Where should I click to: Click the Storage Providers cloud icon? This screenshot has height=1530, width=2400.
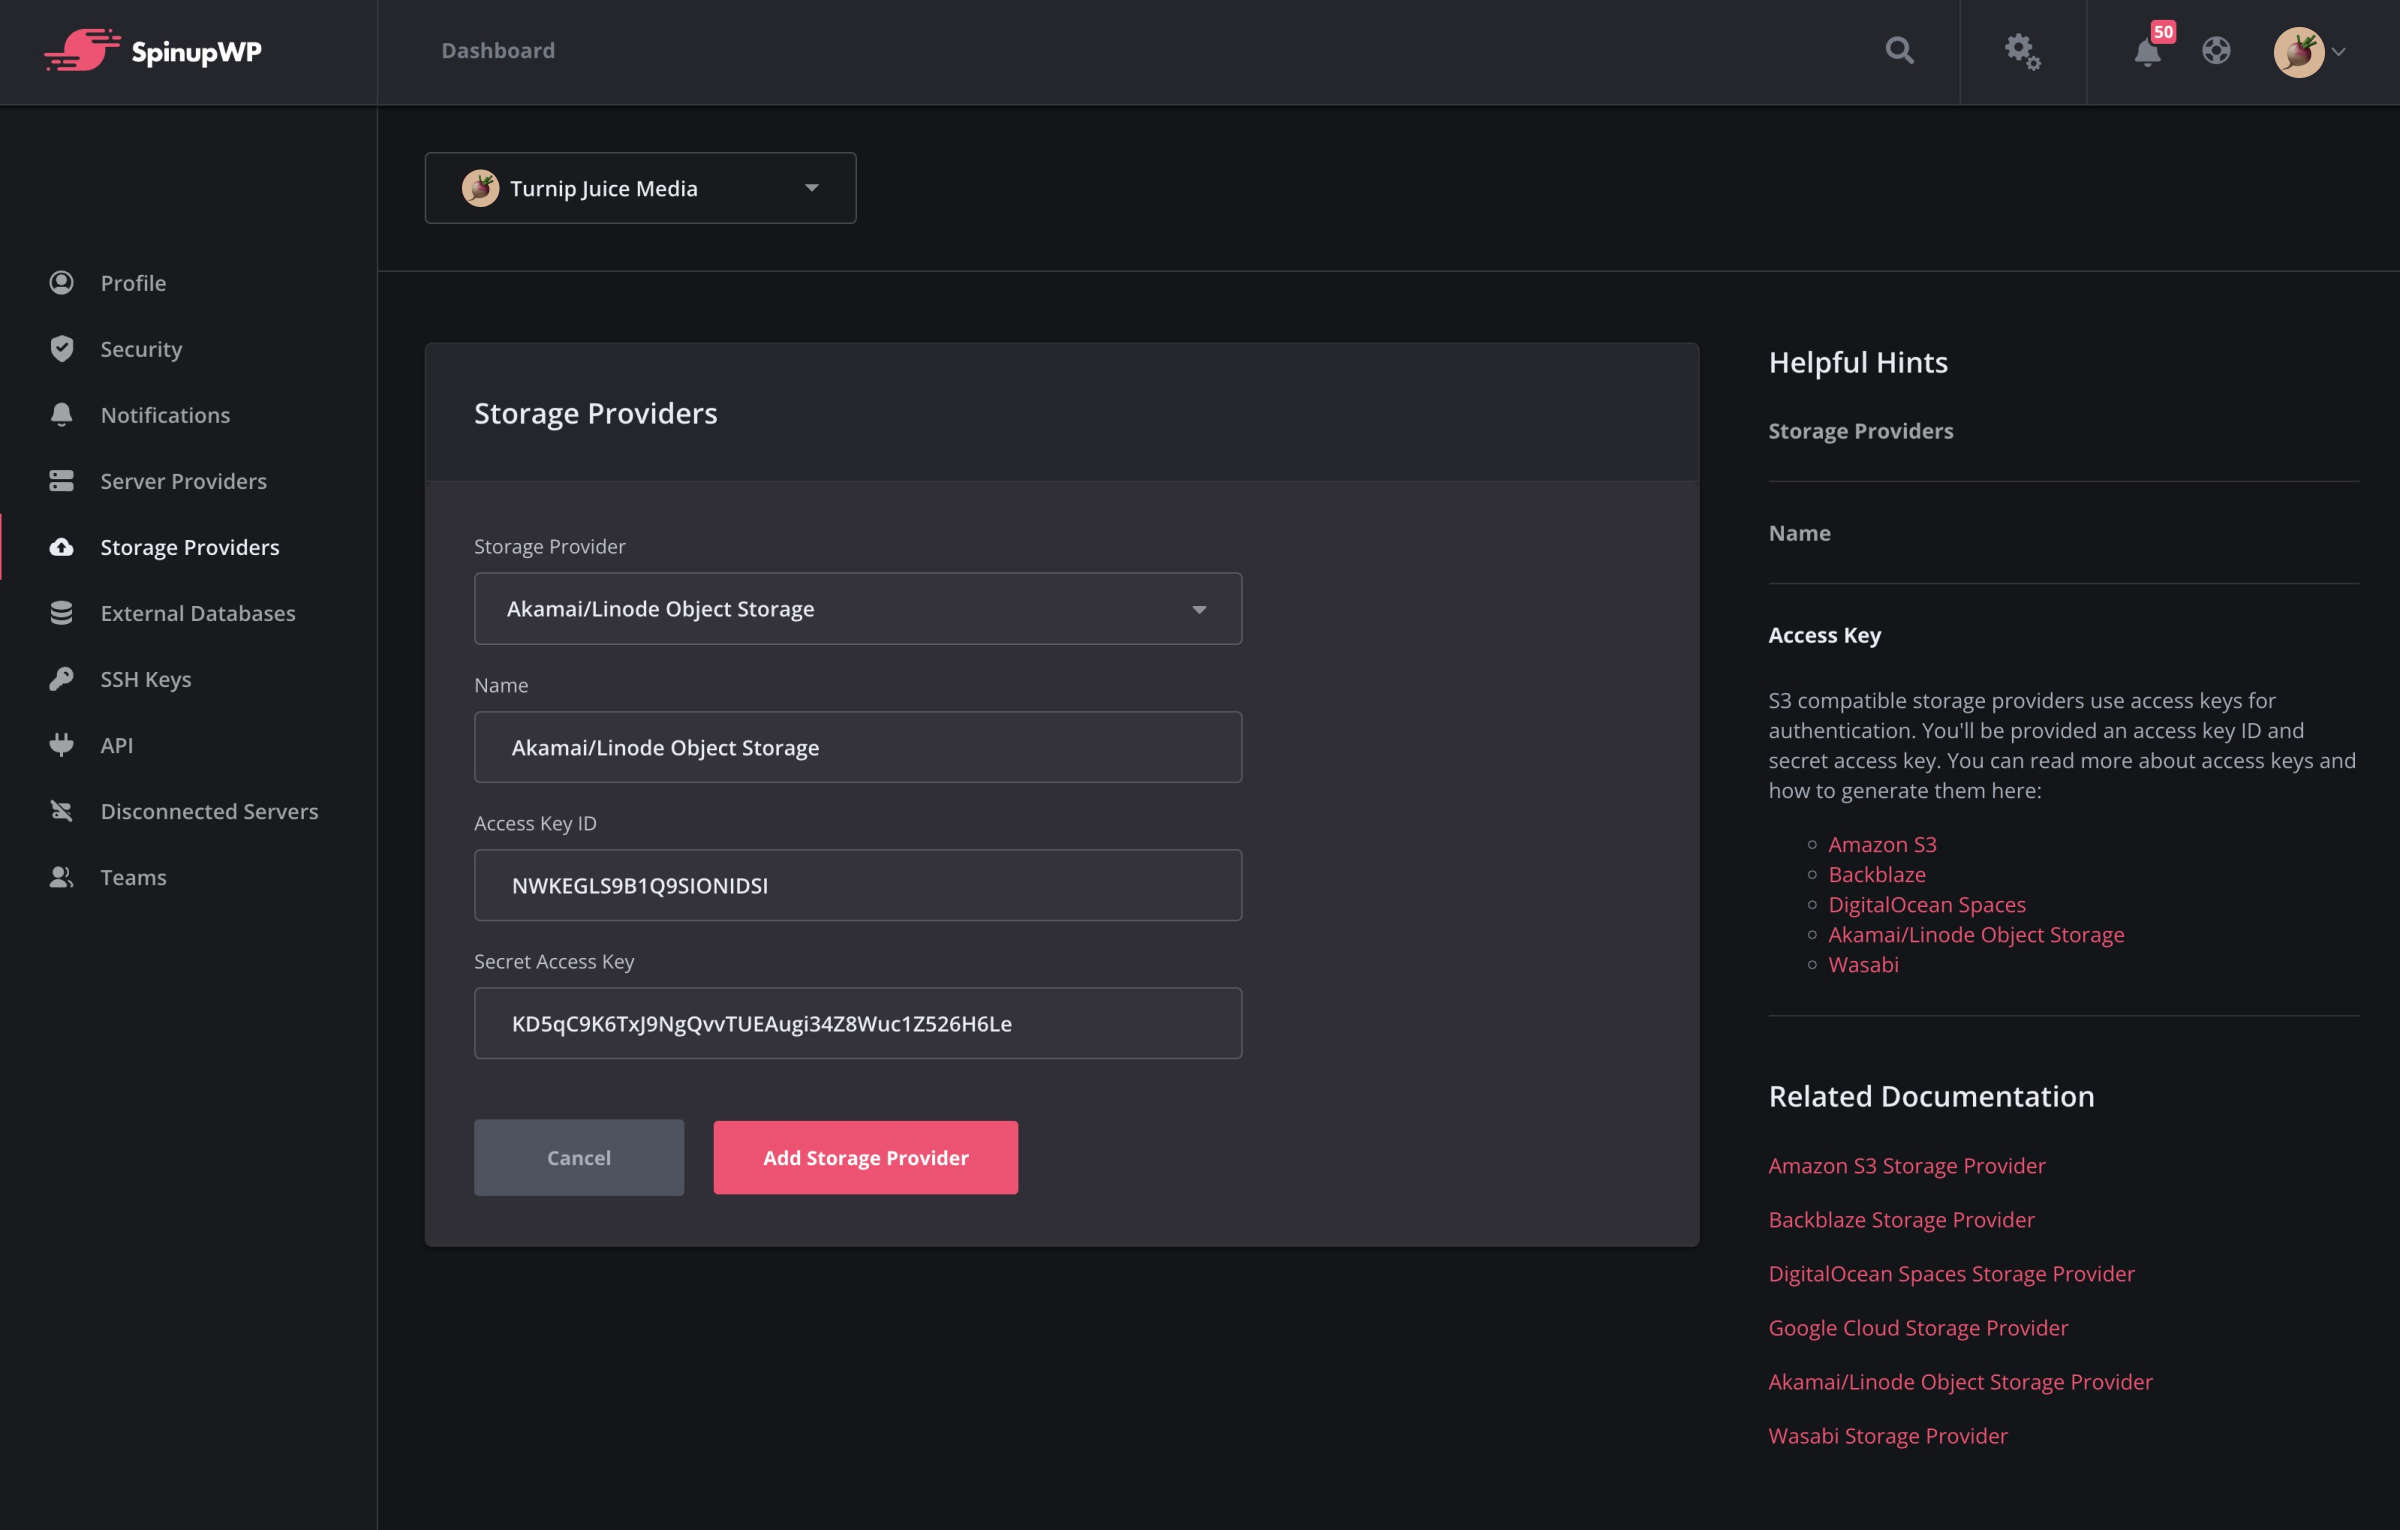62,547
